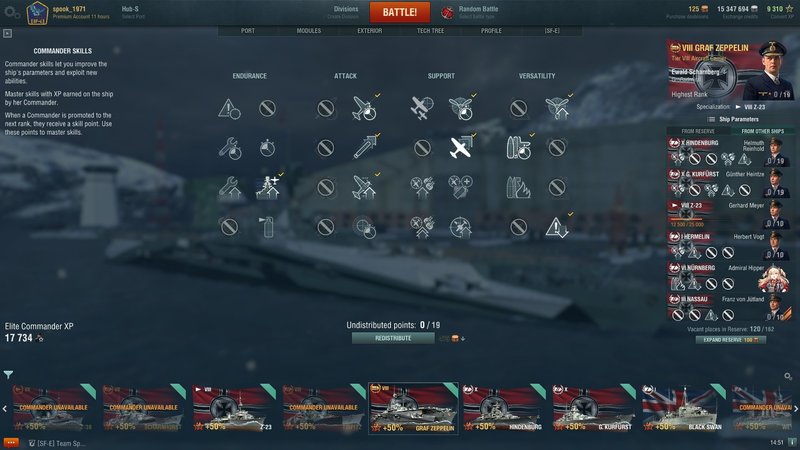Expand the Ship Parameters list
The image size is (800, 450).
coord(733,119)
